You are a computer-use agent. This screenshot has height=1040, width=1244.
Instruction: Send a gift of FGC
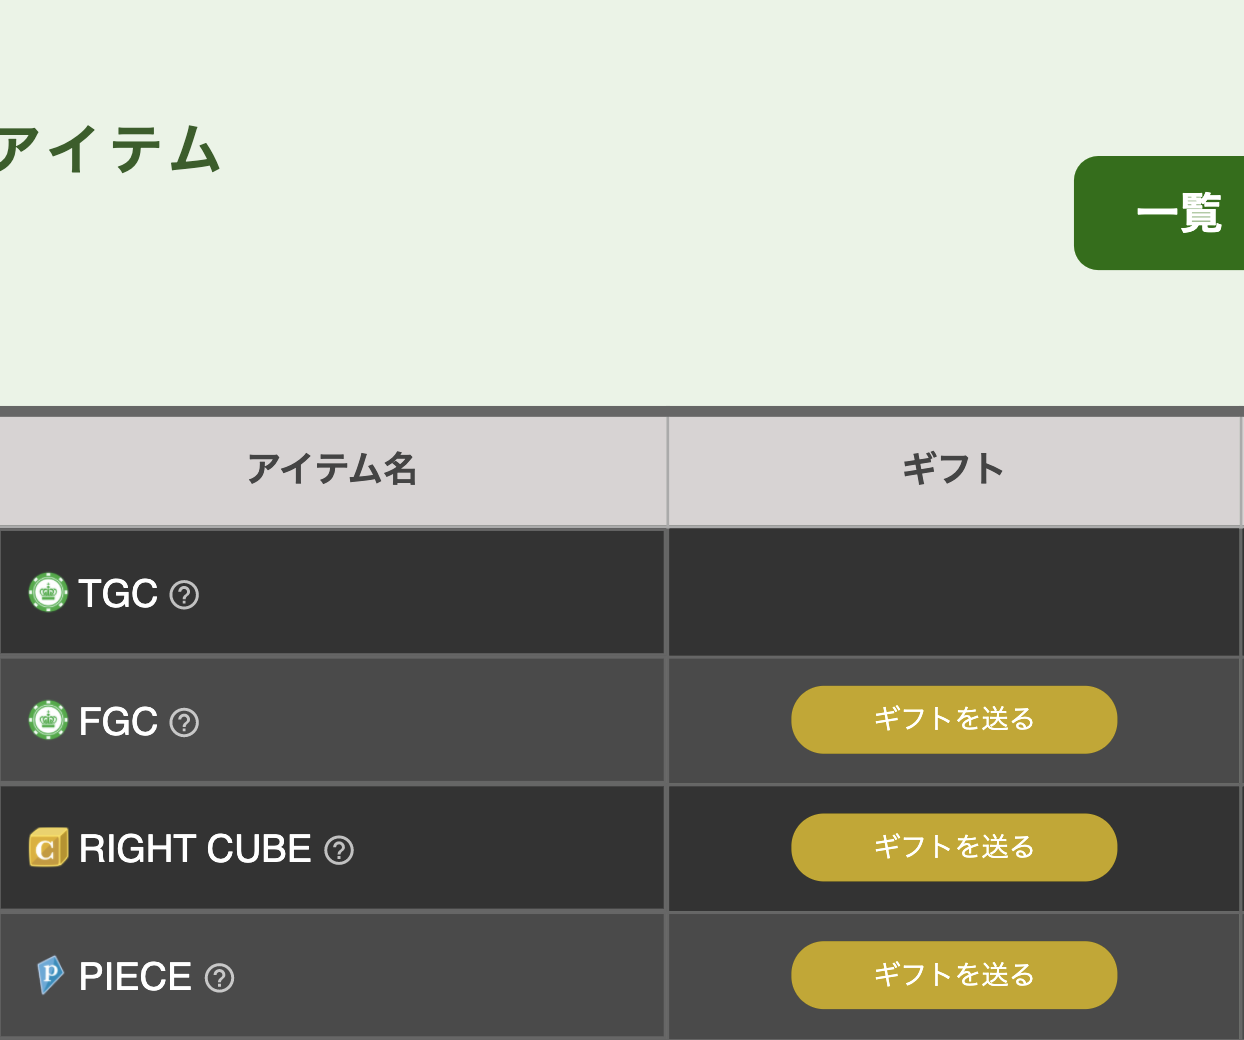pos(954,719)
